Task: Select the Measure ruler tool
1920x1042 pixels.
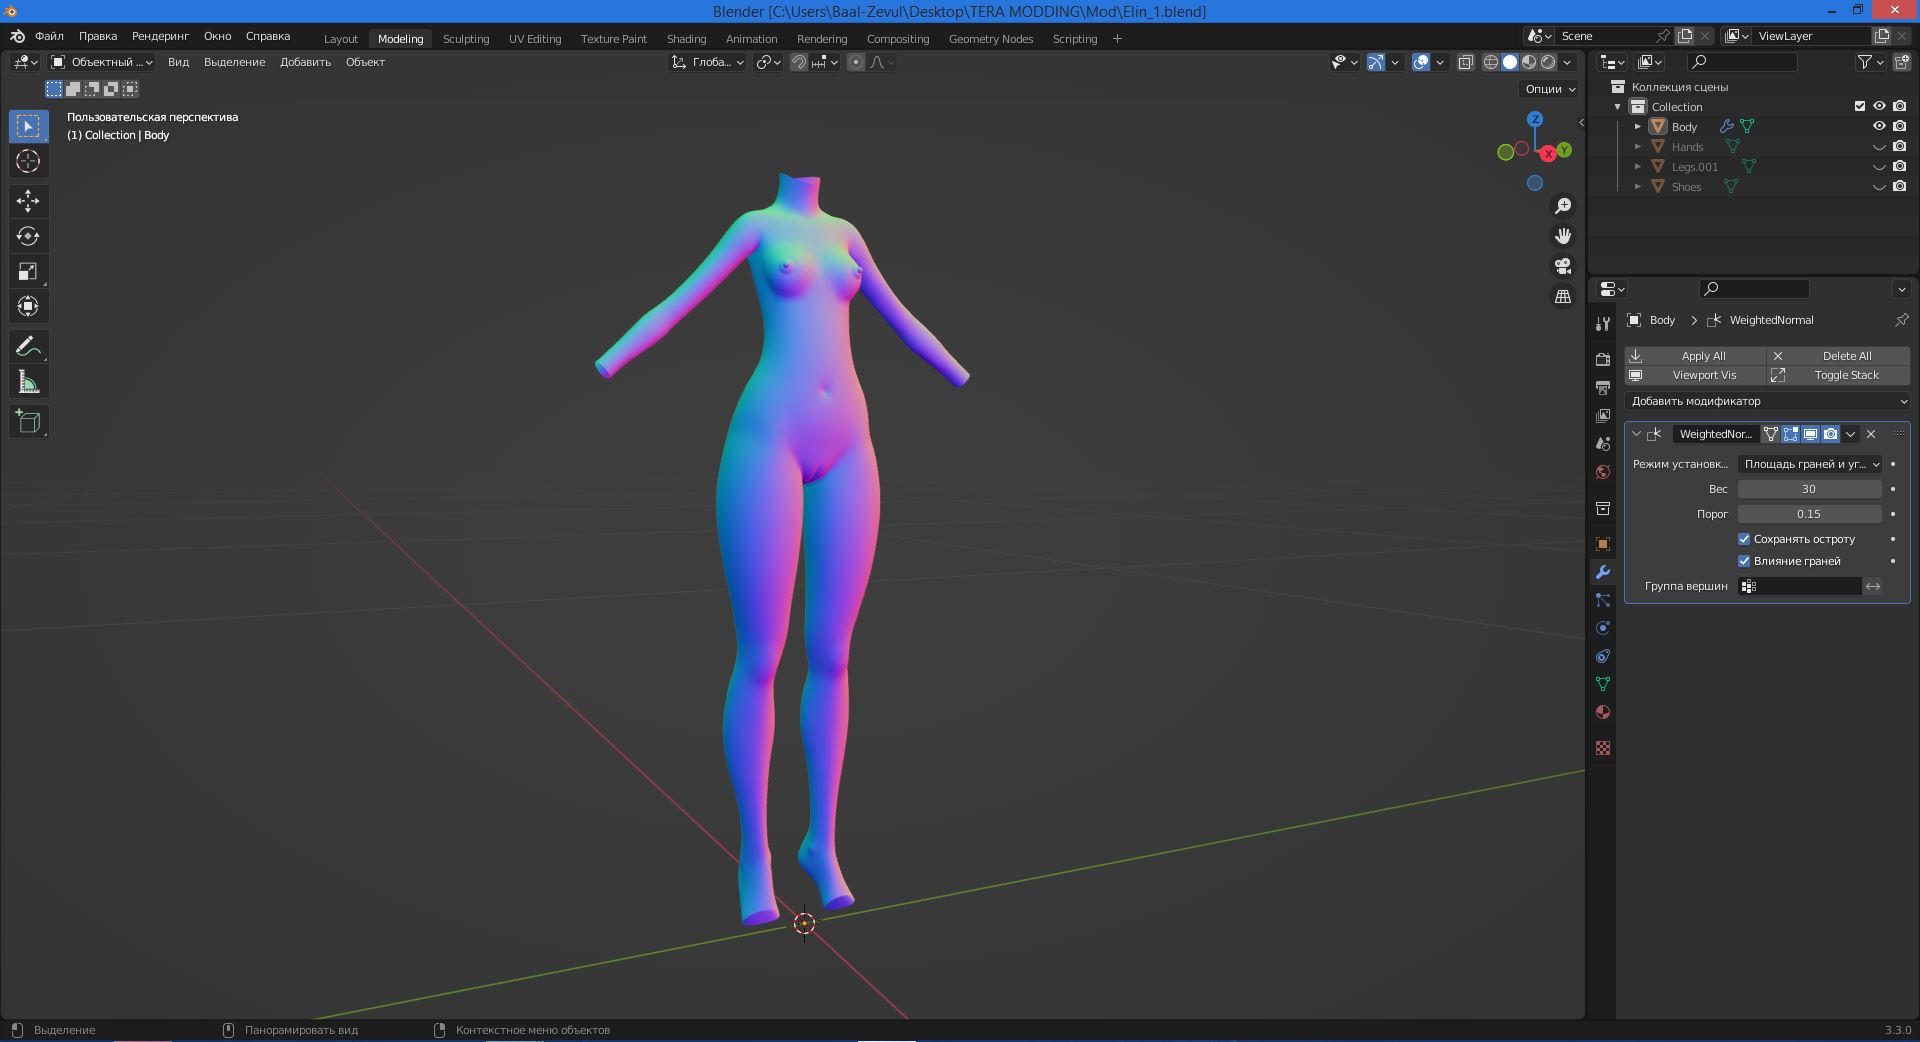Action: pyautogui.click(x=28, y=382)
